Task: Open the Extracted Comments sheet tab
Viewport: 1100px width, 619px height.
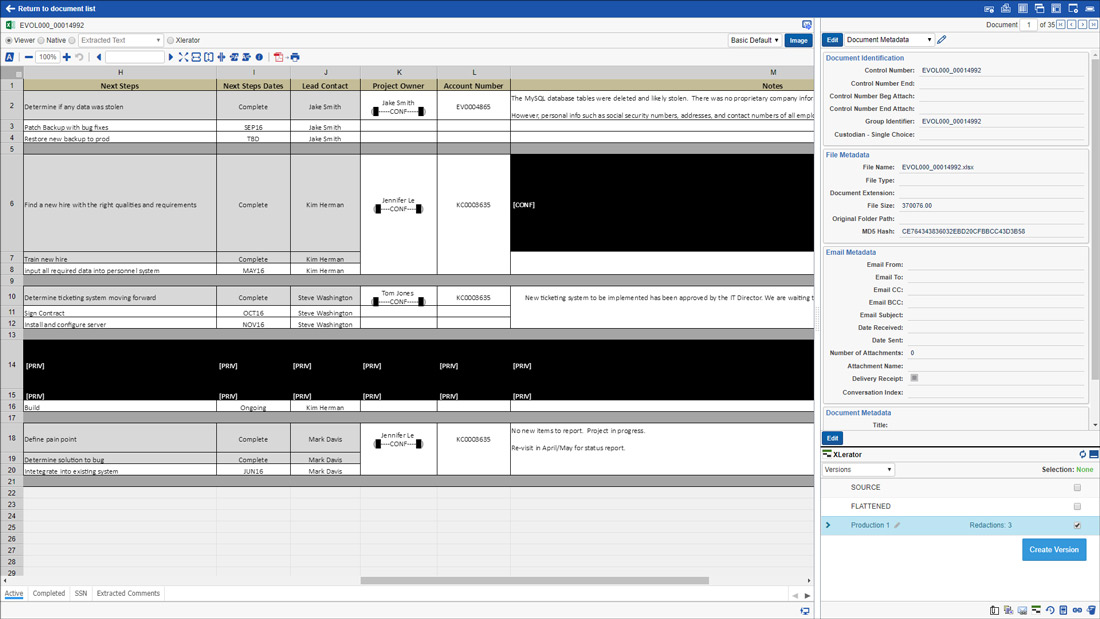Action: click(128, 594)
